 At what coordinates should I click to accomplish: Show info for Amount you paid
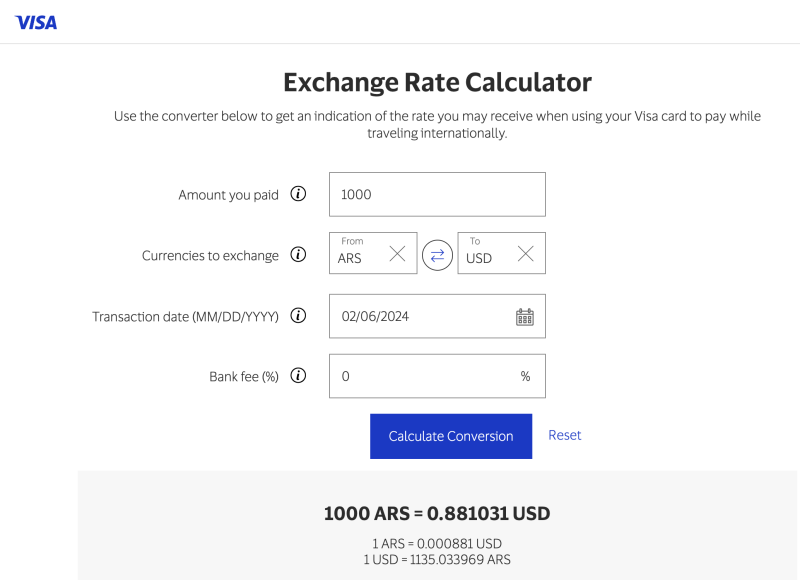pos(298,195)
